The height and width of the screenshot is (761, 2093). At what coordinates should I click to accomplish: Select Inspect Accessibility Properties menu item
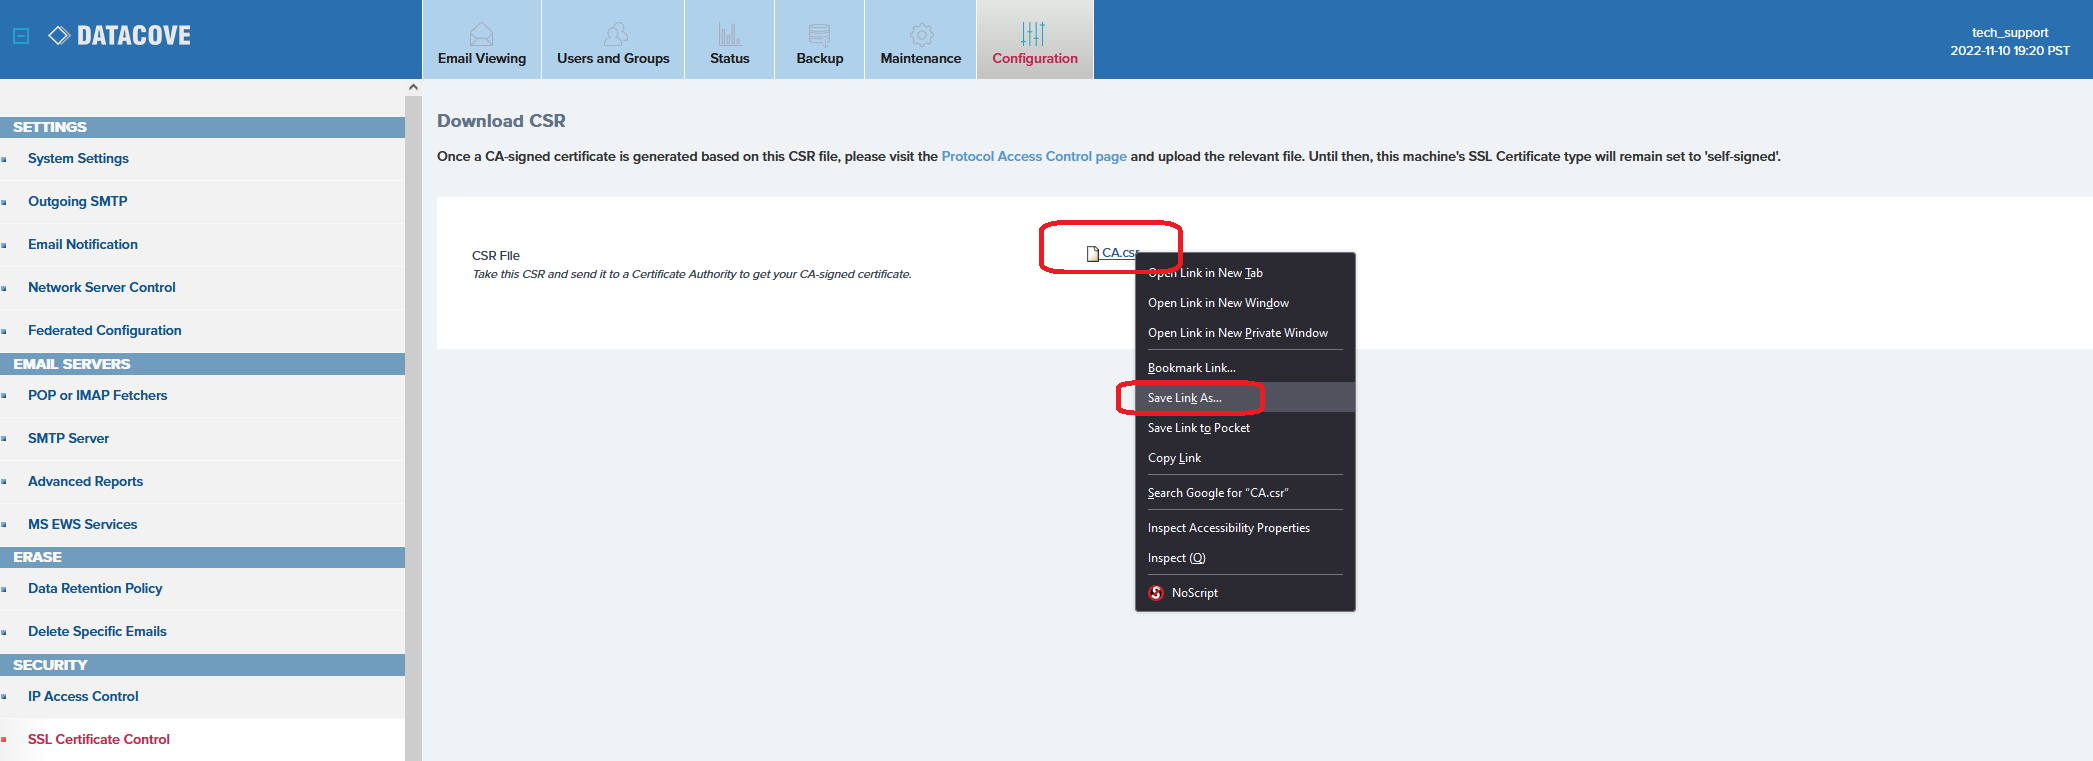(1229, 528)
